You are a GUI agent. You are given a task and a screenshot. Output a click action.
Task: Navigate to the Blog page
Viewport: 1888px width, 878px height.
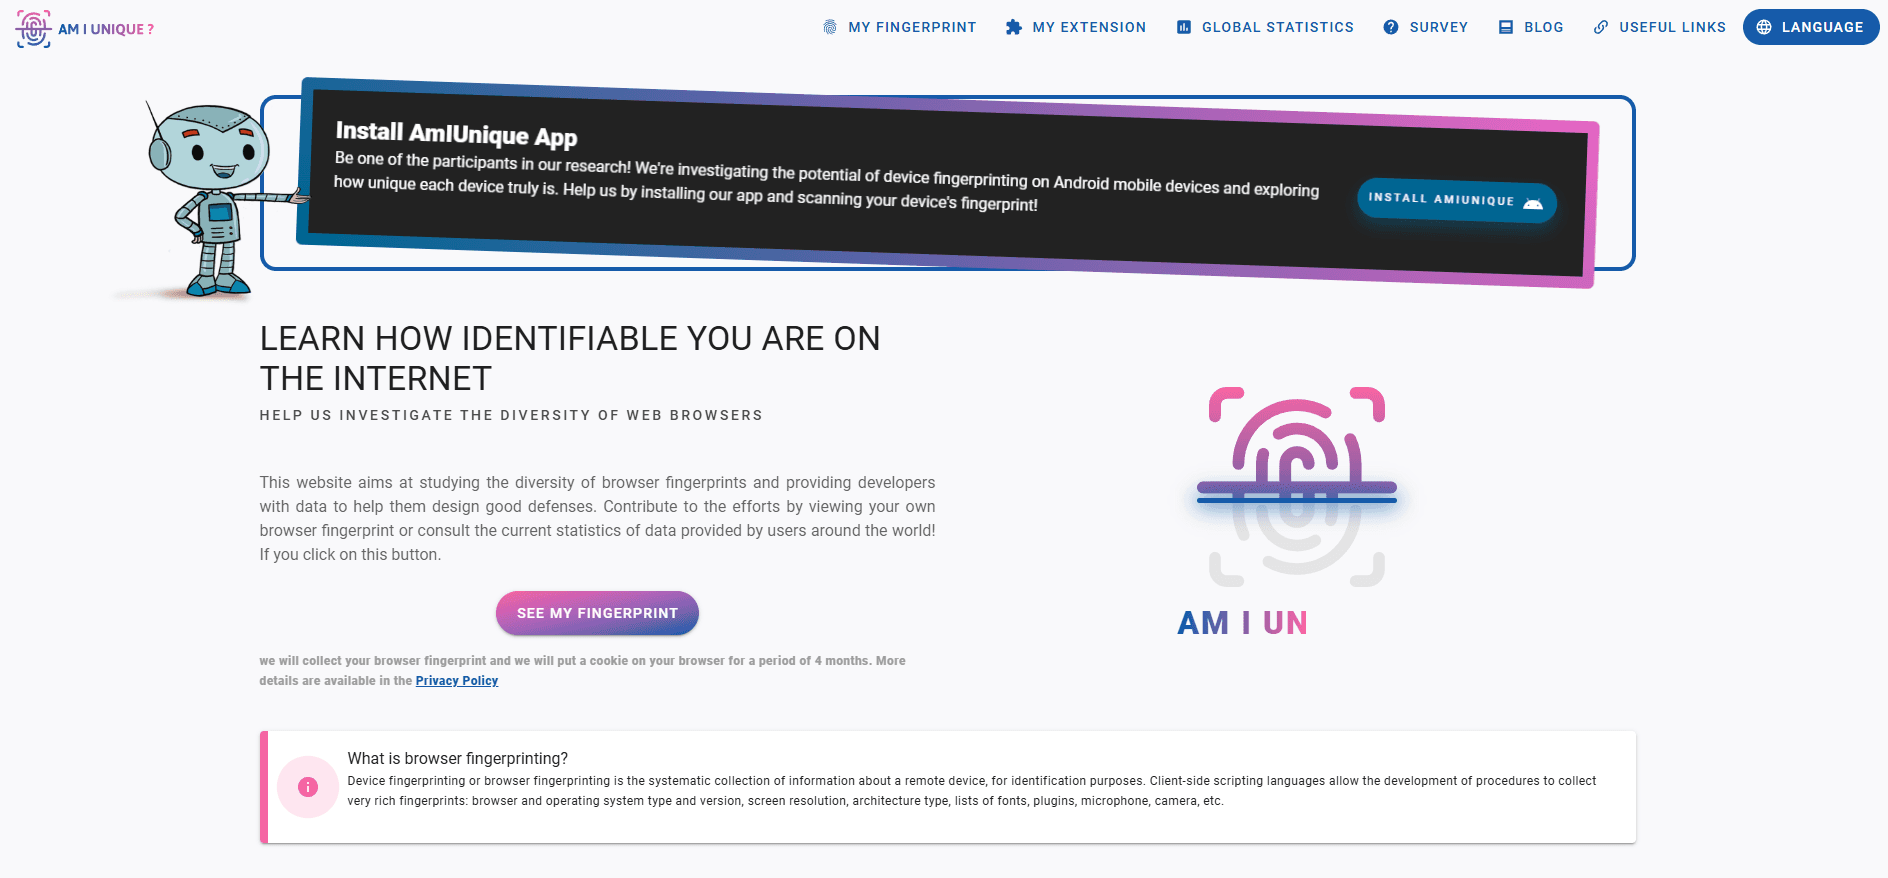(x=1531, y=27)
